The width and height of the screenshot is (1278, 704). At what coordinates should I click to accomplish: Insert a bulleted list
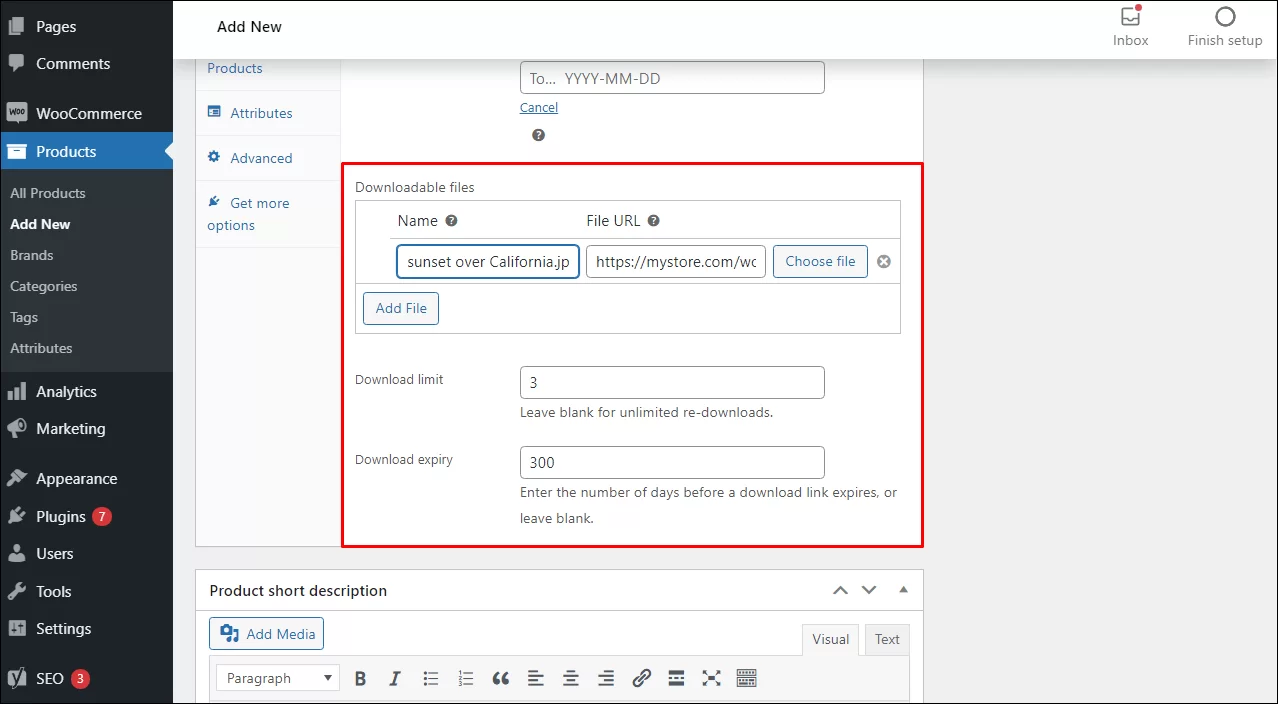point(430,678)
